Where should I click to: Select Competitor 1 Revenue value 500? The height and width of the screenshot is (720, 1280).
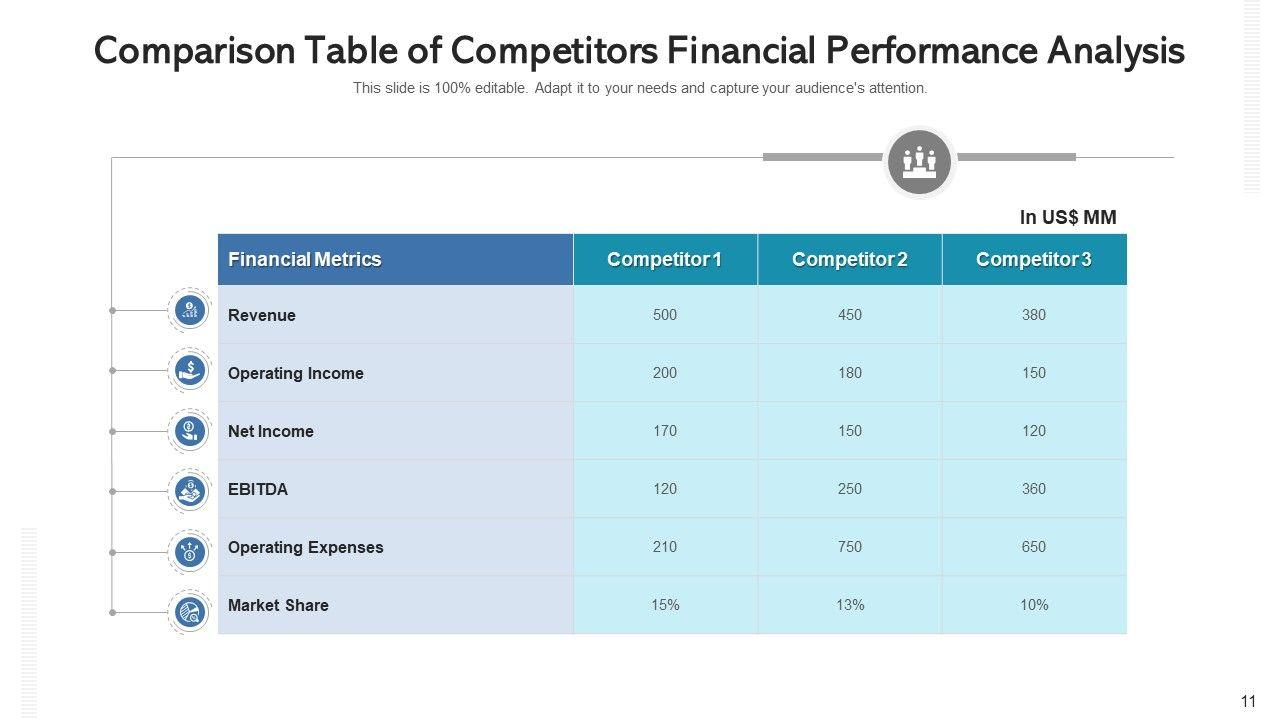tap(665, 315)
